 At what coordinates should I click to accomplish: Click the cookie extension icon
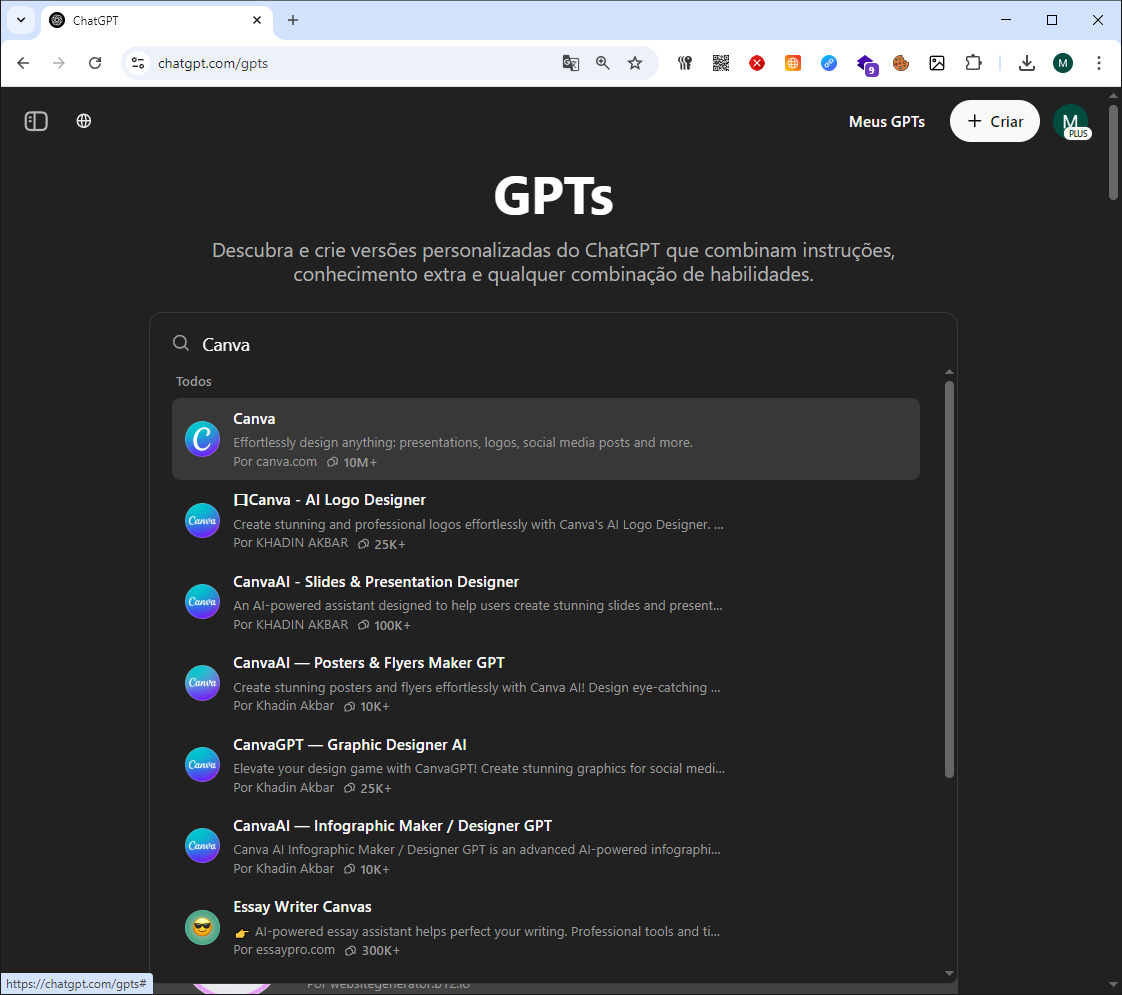pyautogui.click(x=901, y=63)
